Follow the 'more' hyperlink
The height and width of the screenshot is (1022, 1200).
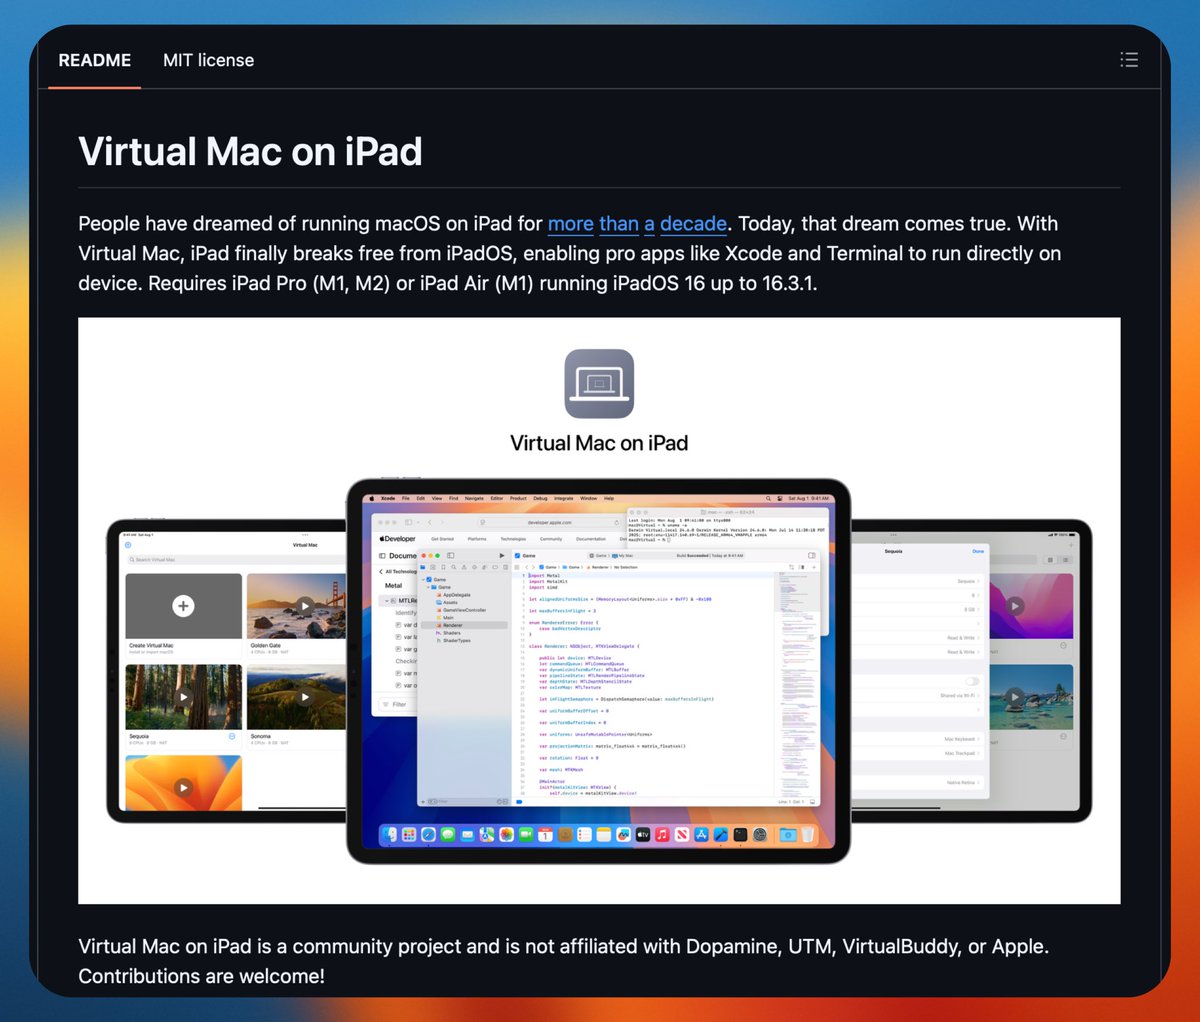tap(571, 224)
